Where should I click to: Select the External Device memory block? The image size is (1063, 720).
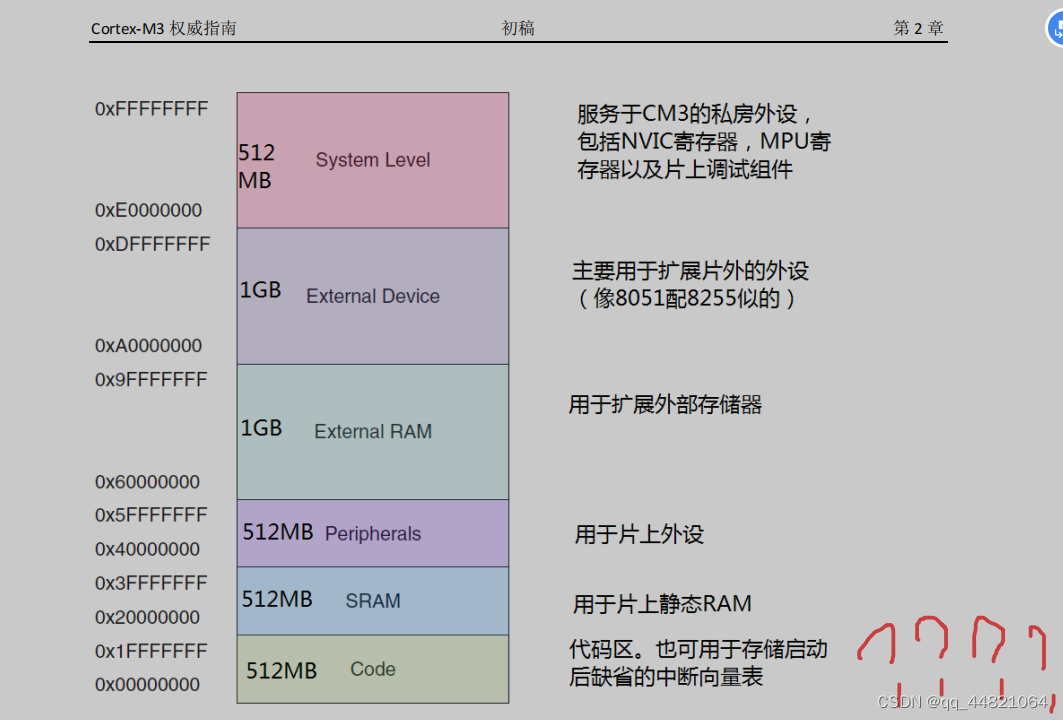(x=372, y=295)
